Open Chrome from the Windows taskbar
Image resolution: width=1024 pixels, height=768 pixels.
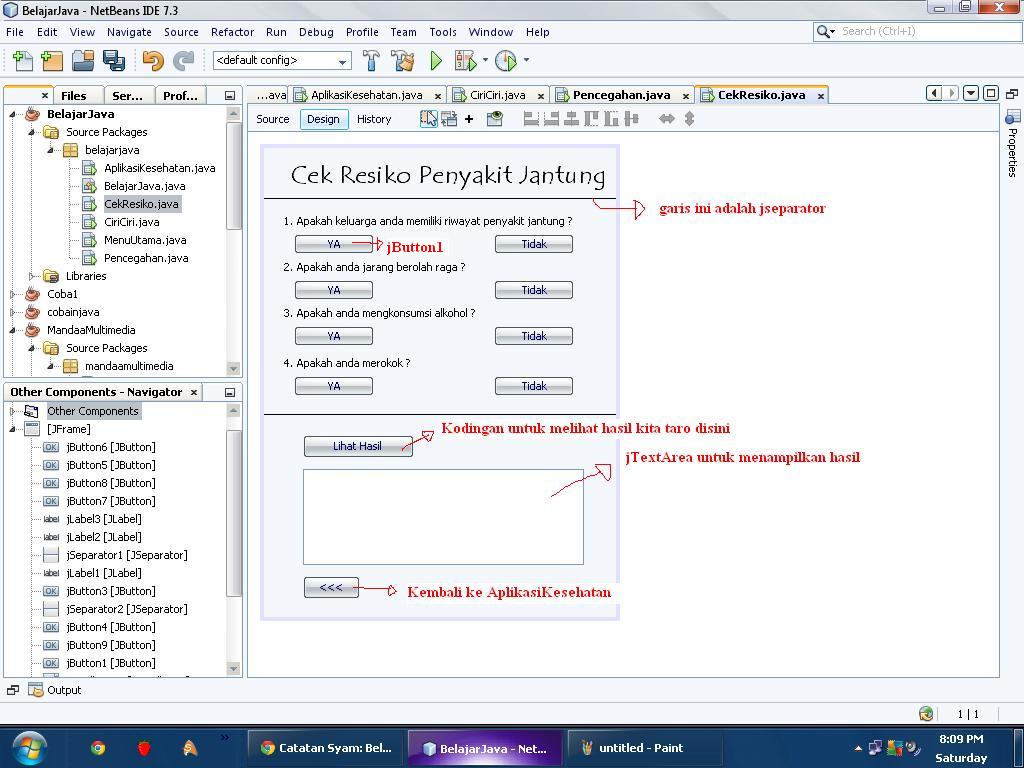(x=98, y=748)
